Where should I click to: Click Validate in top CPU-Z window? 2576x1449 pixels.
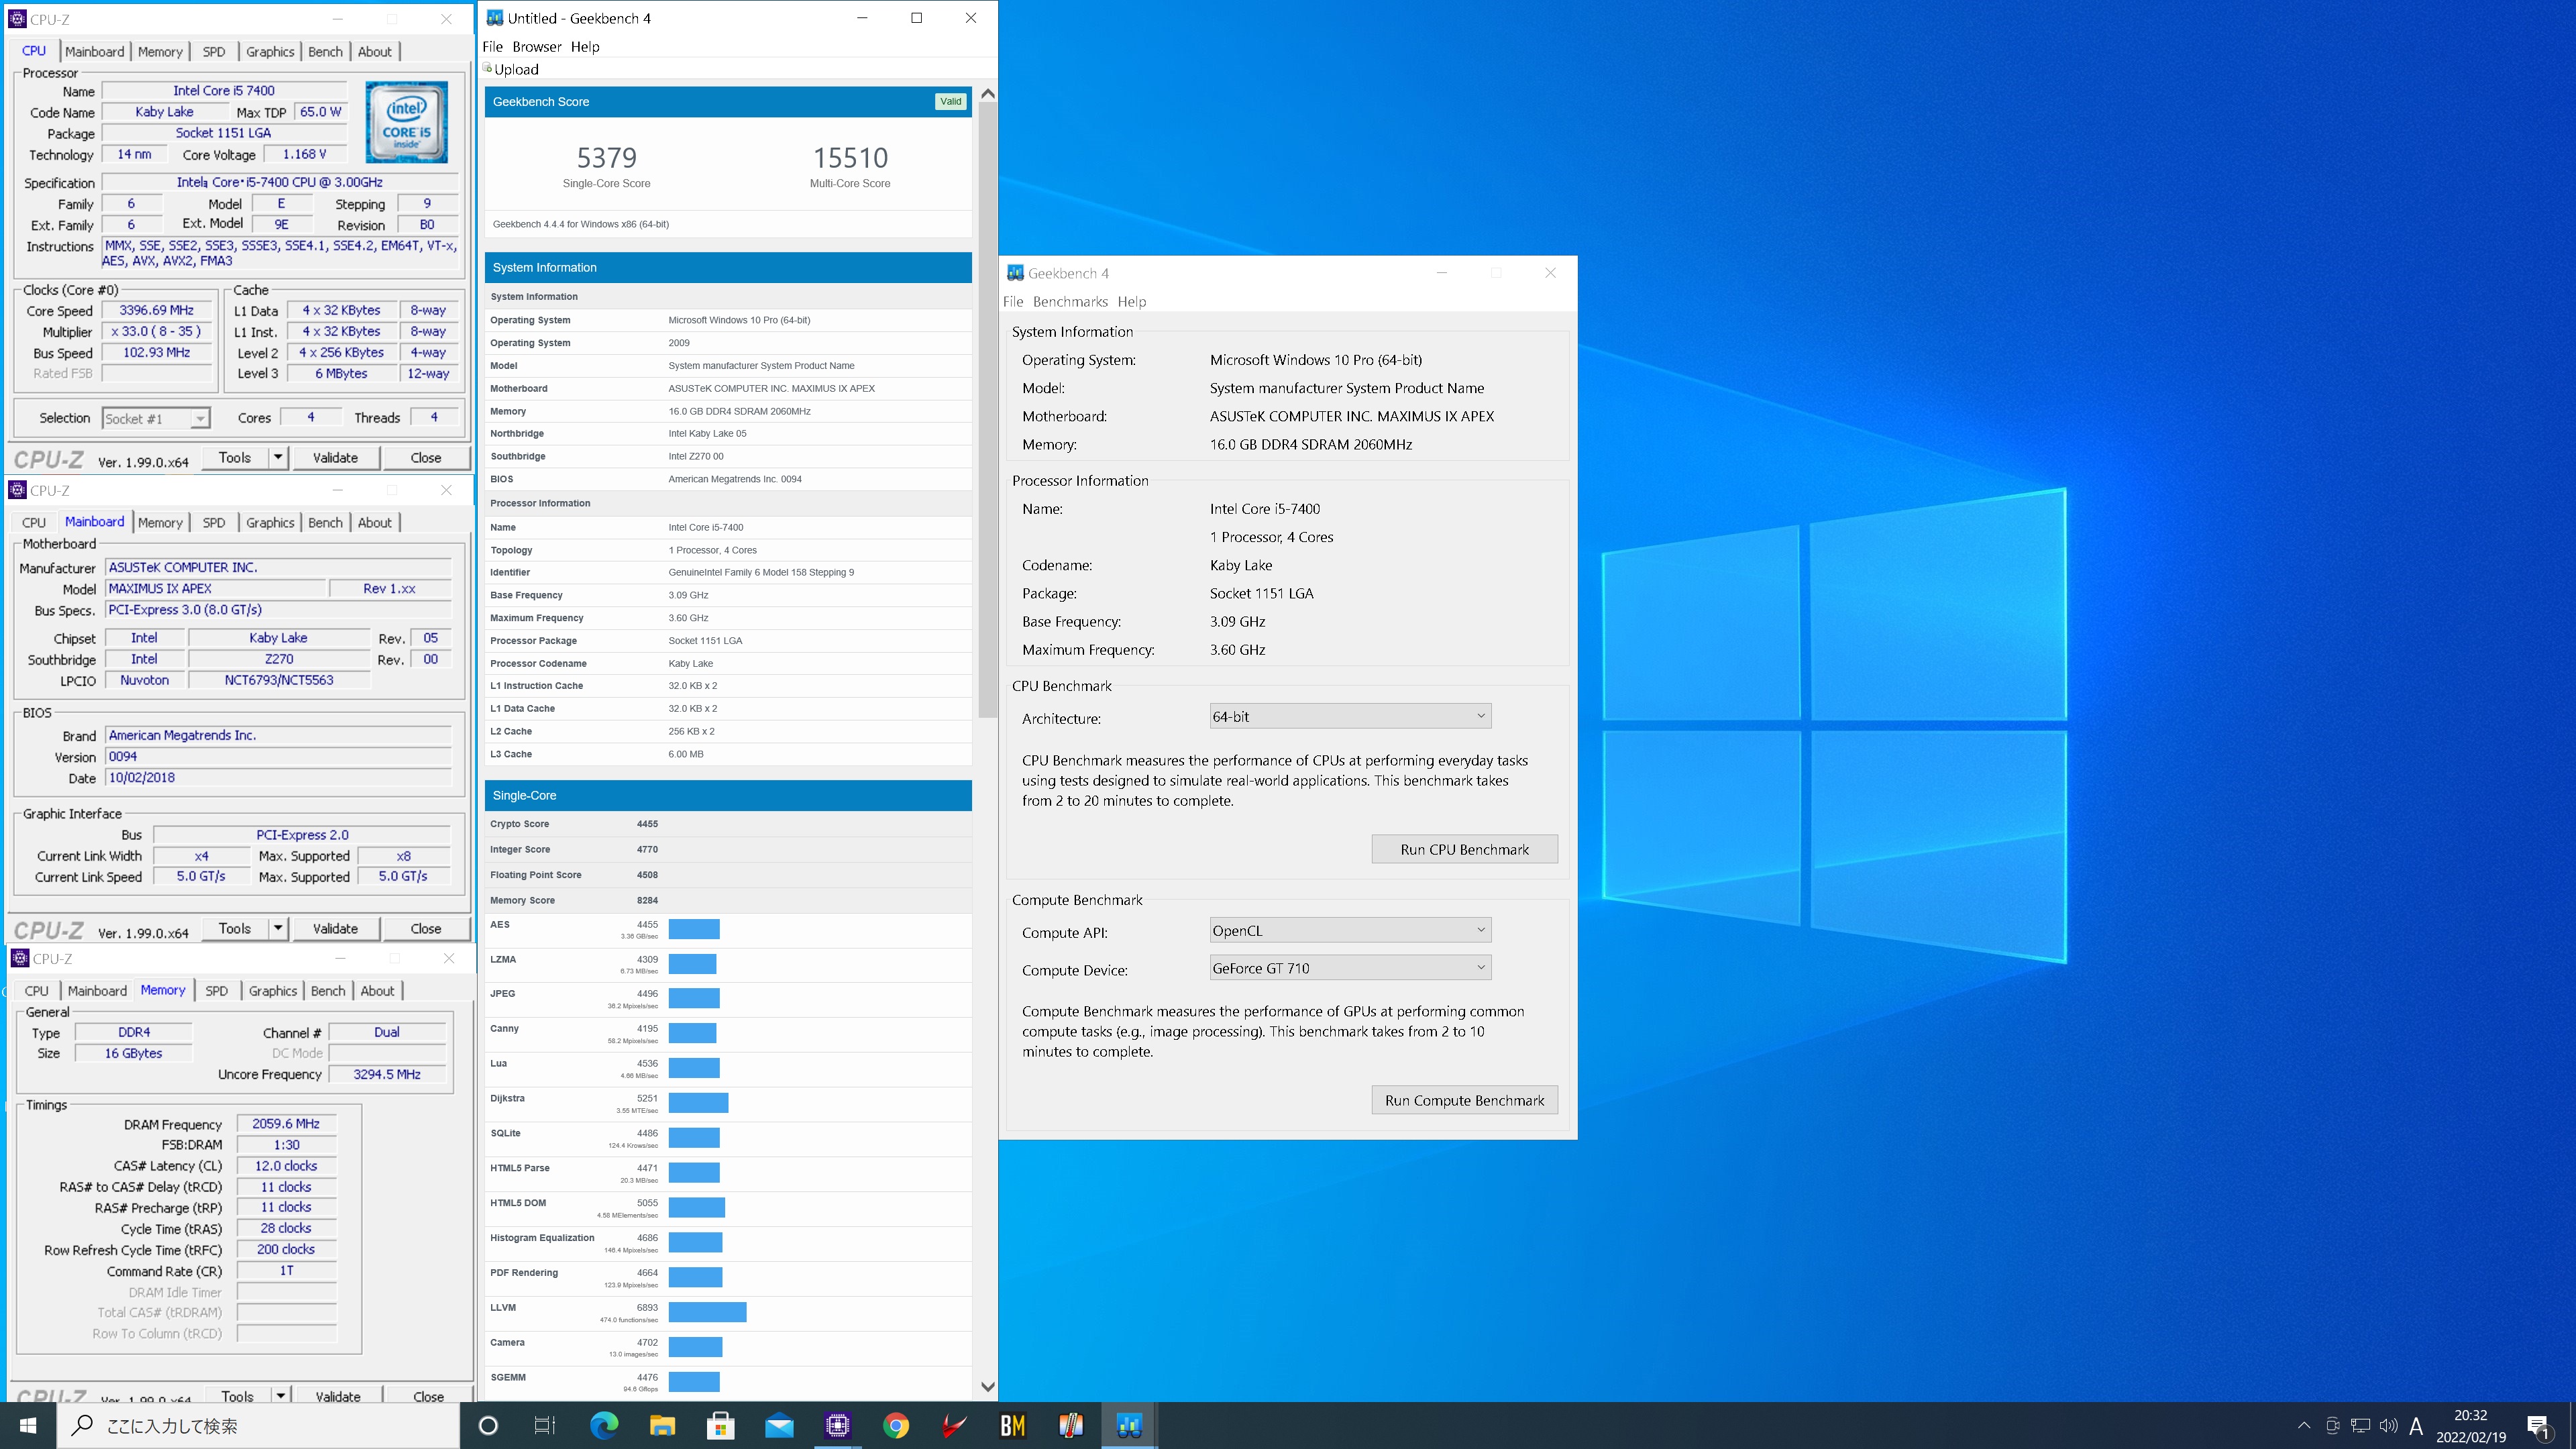335,458
